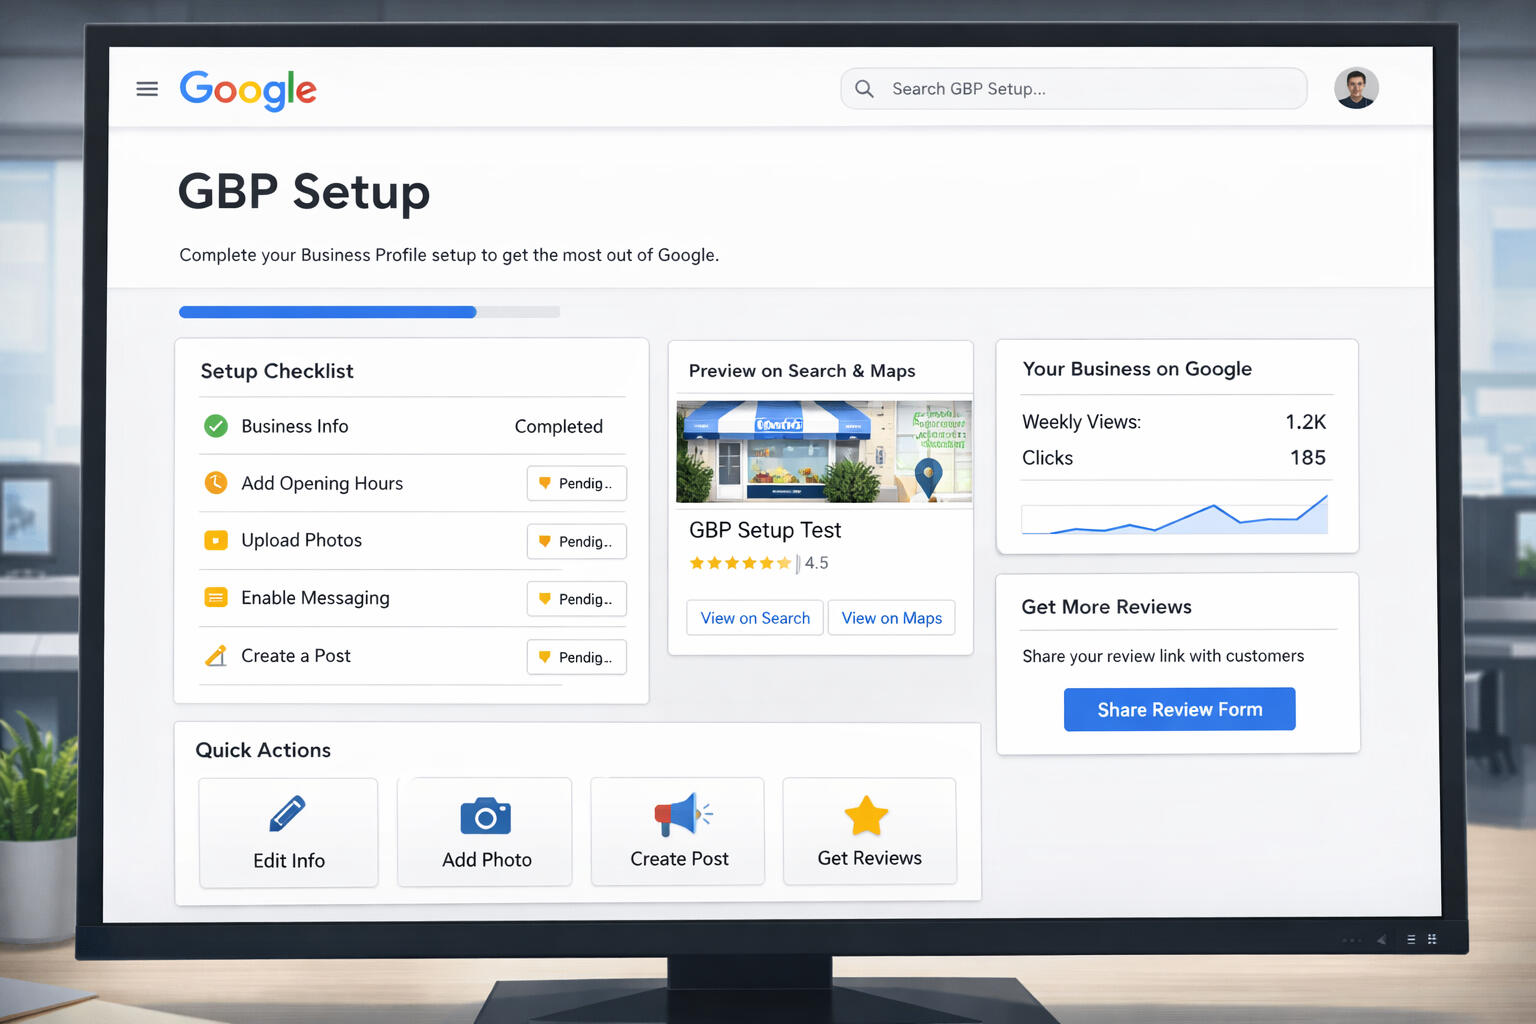Click the Add Opening Hours clock icon
Viewport: 1536px width, 1024px height.
coord(216,483)
